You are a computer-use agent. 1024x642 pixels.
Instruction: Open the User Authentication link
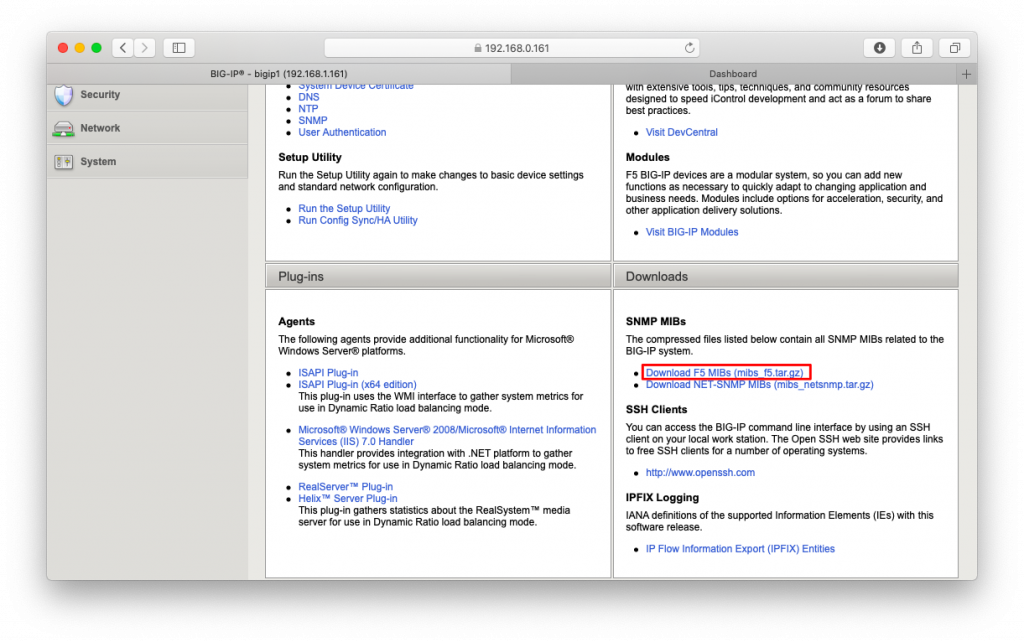point(342,132)
